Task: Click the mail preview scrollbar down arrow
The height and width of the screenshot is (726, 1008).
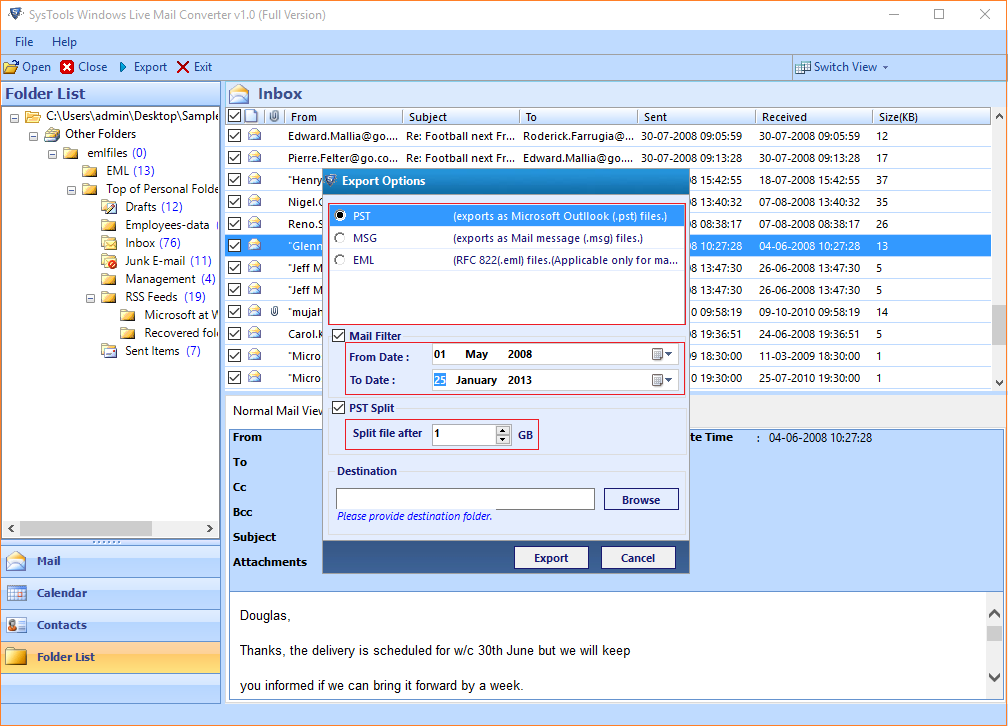Action: (x=994, y=677)
